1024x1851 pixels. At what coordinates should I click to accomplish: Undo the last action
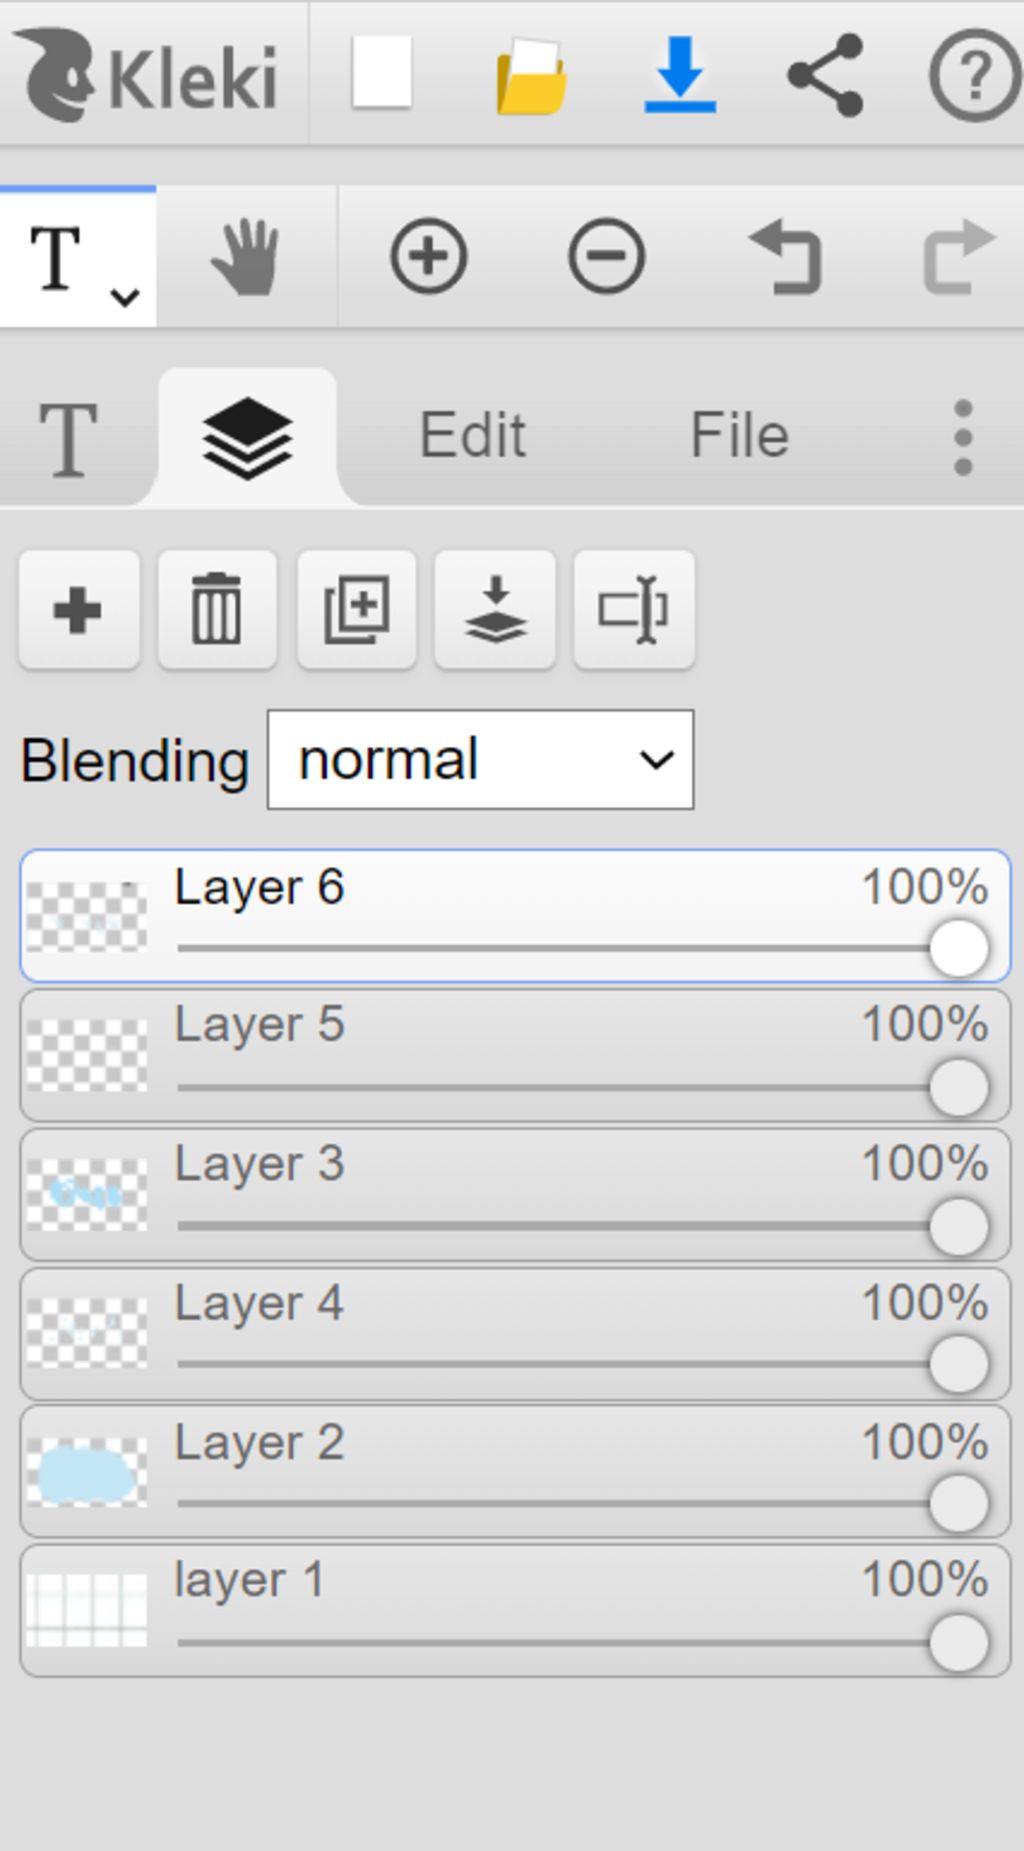[785, 258]
